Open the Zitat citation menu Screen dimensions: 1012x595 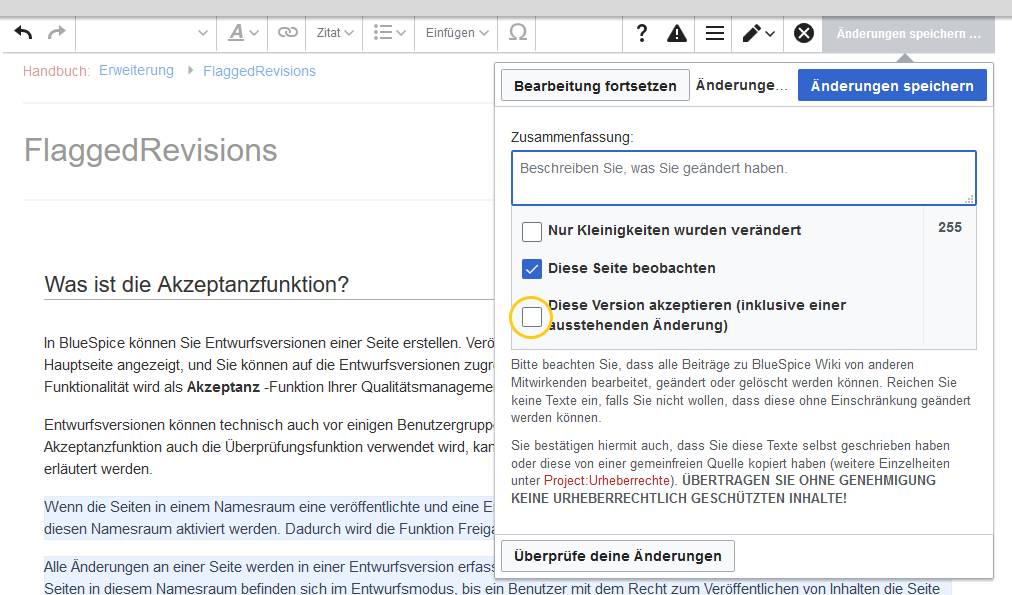coord(334,33)
